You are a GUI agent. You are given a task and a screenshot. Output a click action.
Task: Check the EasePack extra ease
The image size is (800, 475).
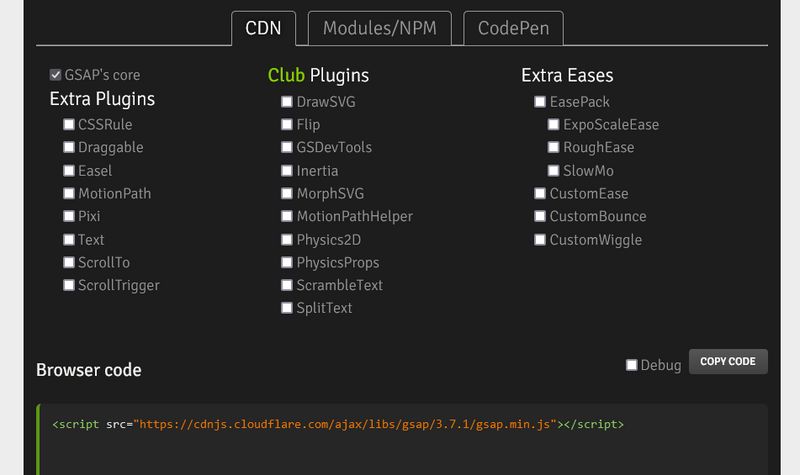540,102
